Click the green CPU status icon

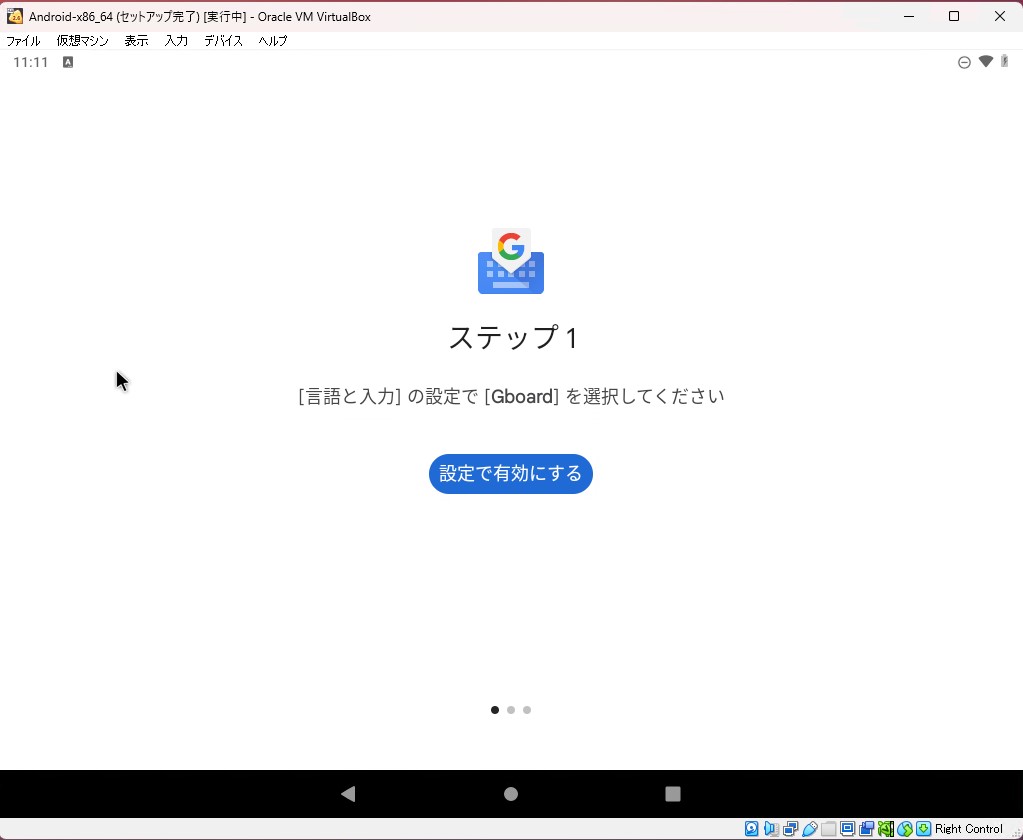886,829
